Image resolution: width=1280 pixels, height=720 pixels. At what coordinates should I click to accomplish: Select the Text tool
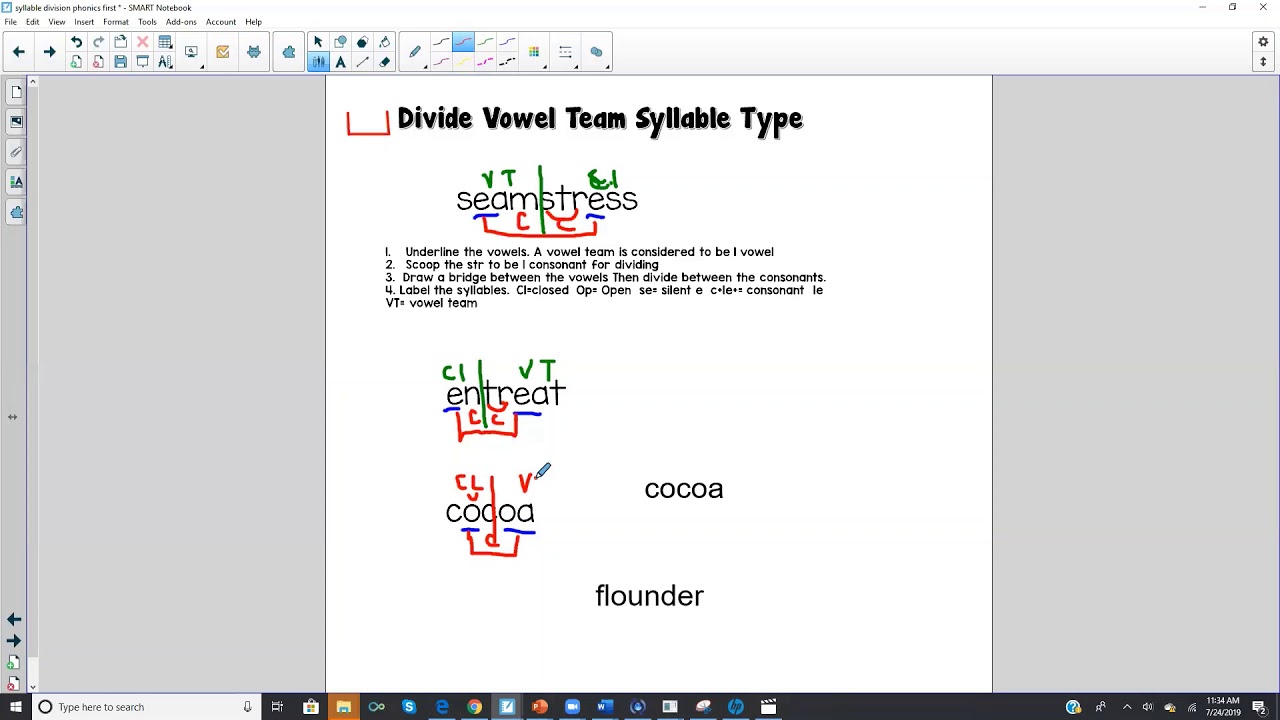coord(340,62)
